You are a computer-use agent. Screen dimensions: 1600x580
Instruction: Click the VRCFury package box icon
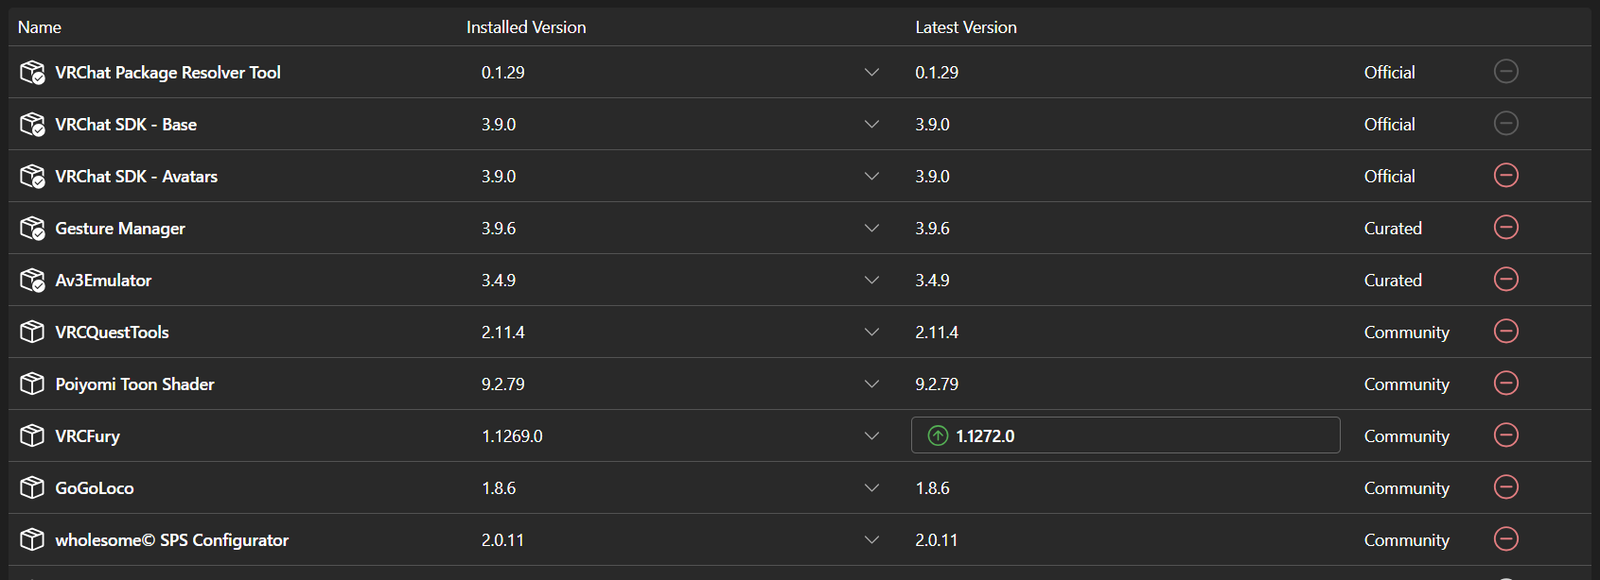[x=32, y=436]
